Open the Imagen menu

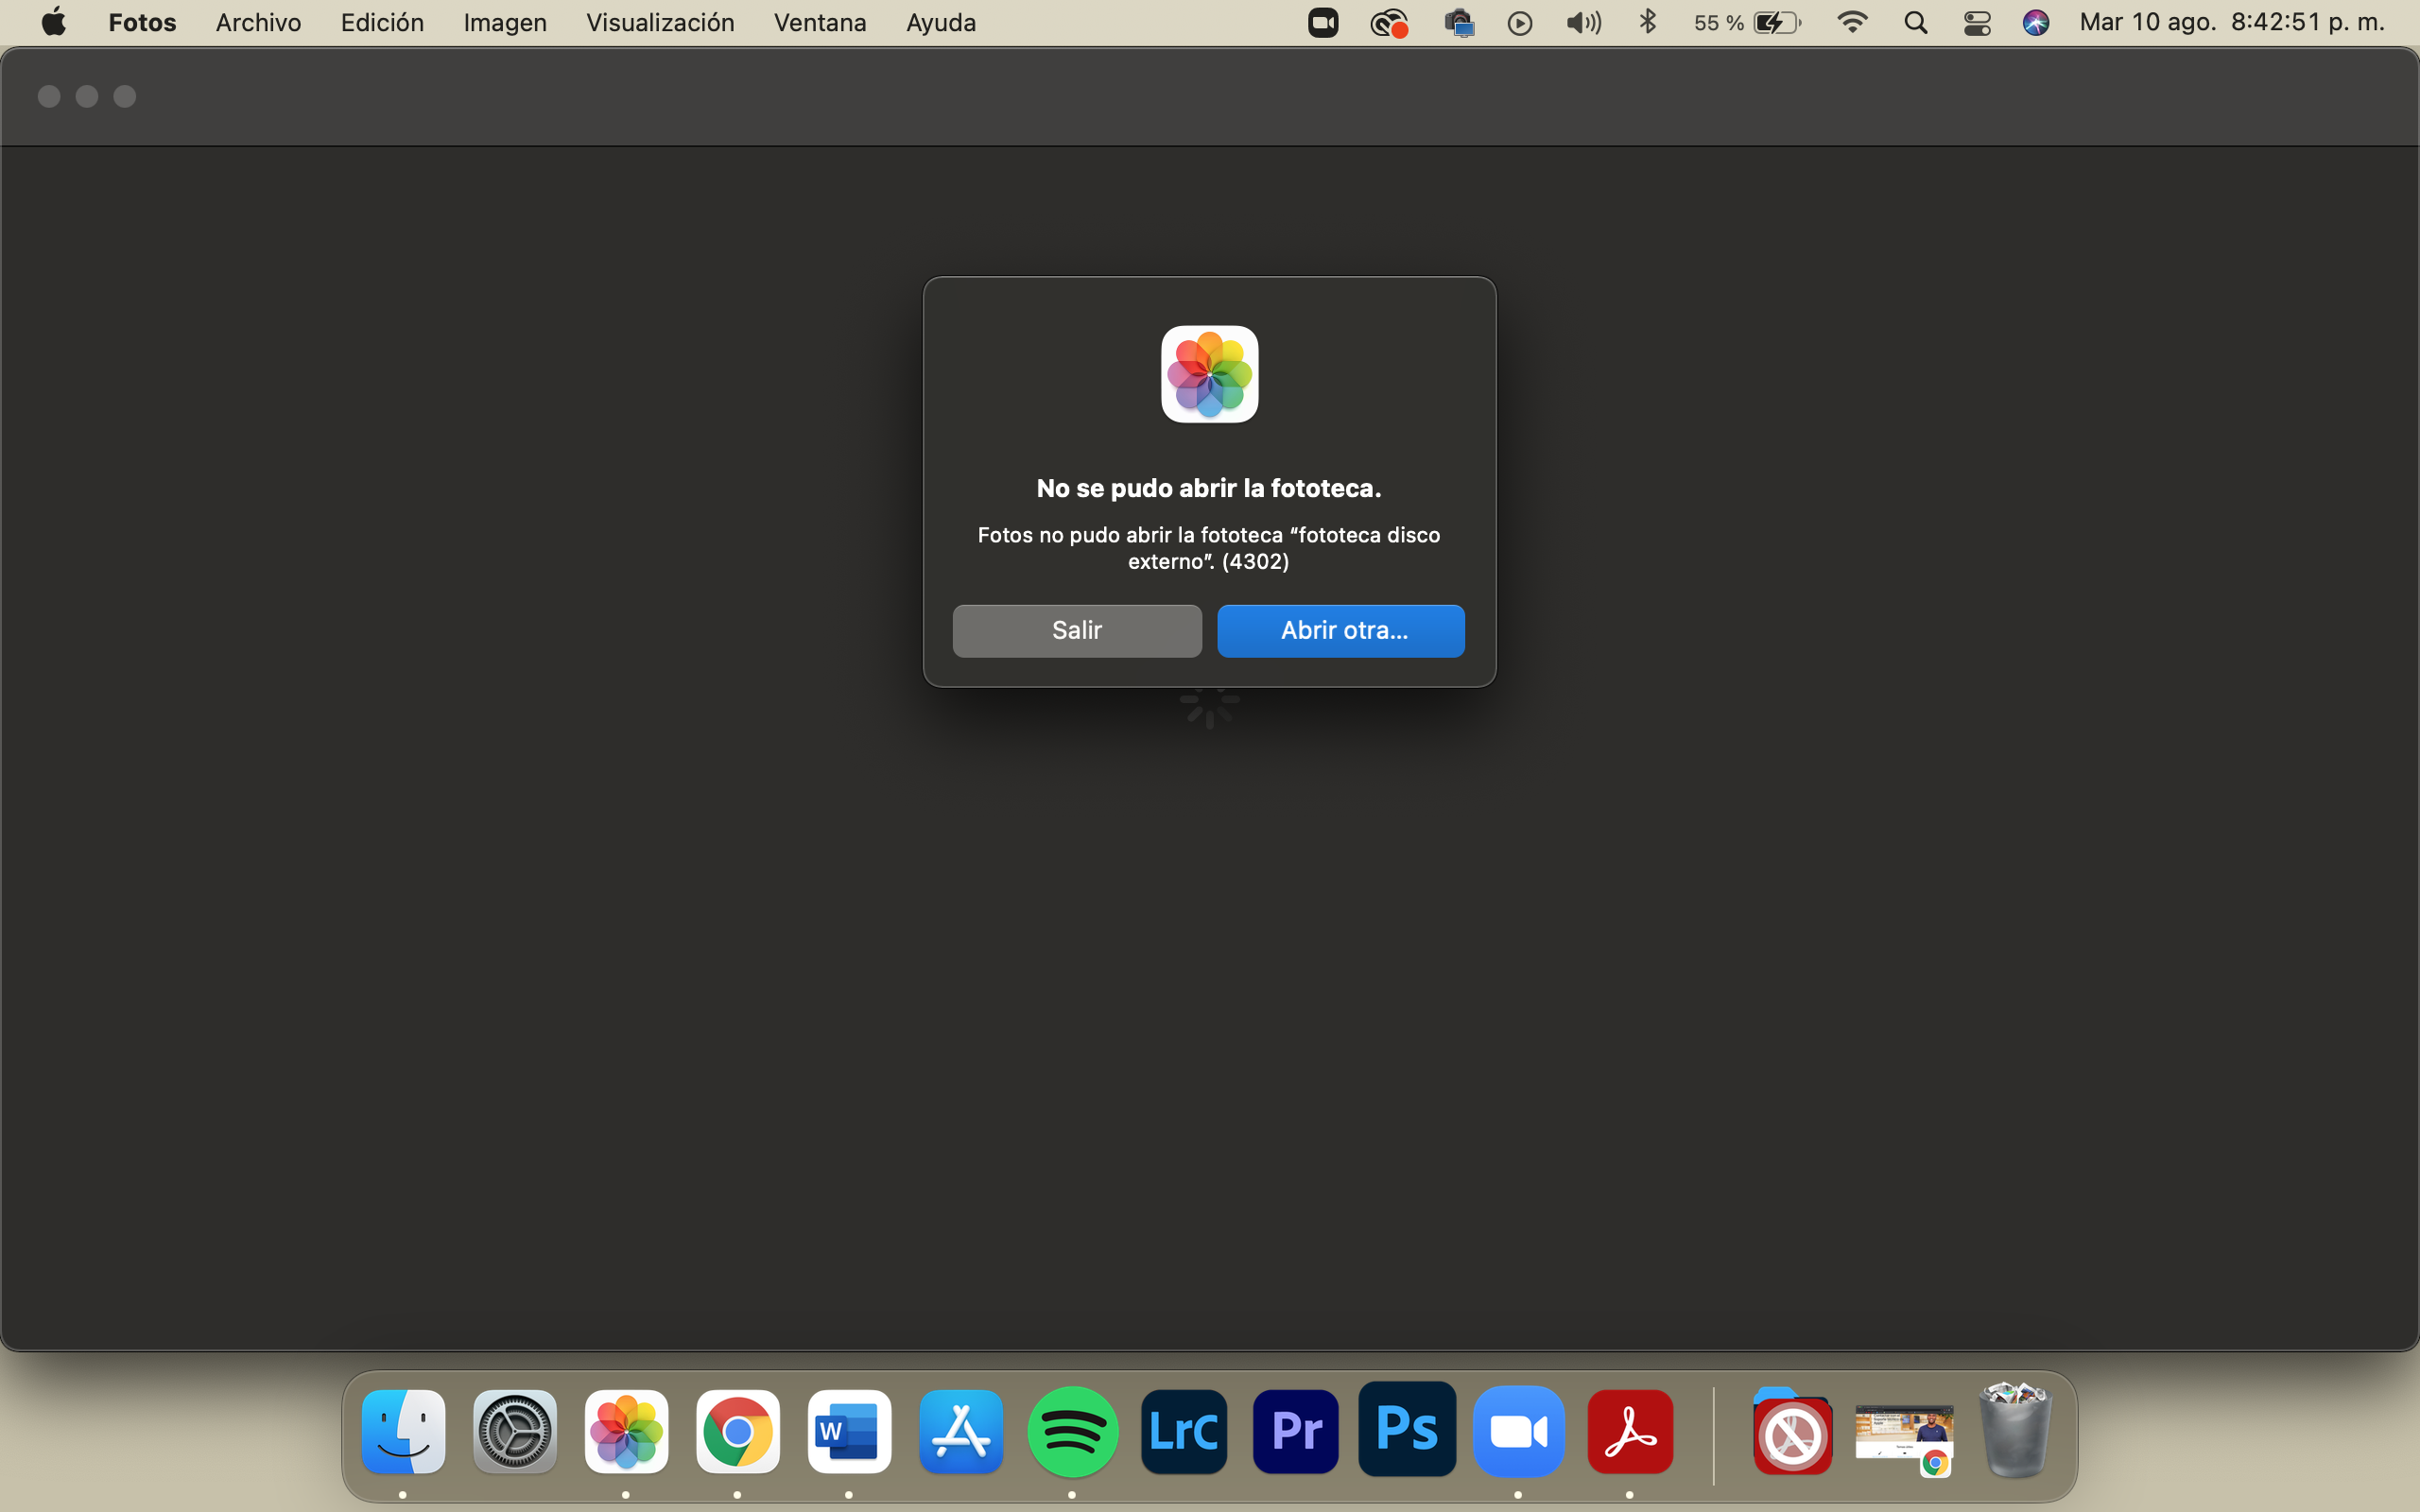(x=504, y=22)
